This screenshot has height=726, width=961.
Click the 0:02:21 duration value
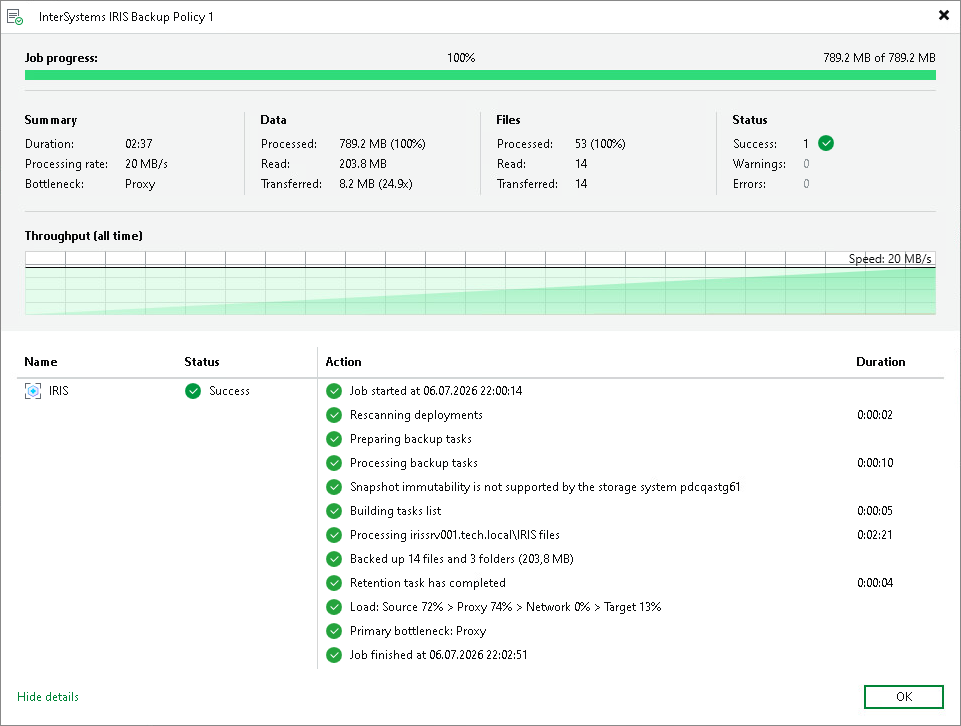tap(875, 535)
